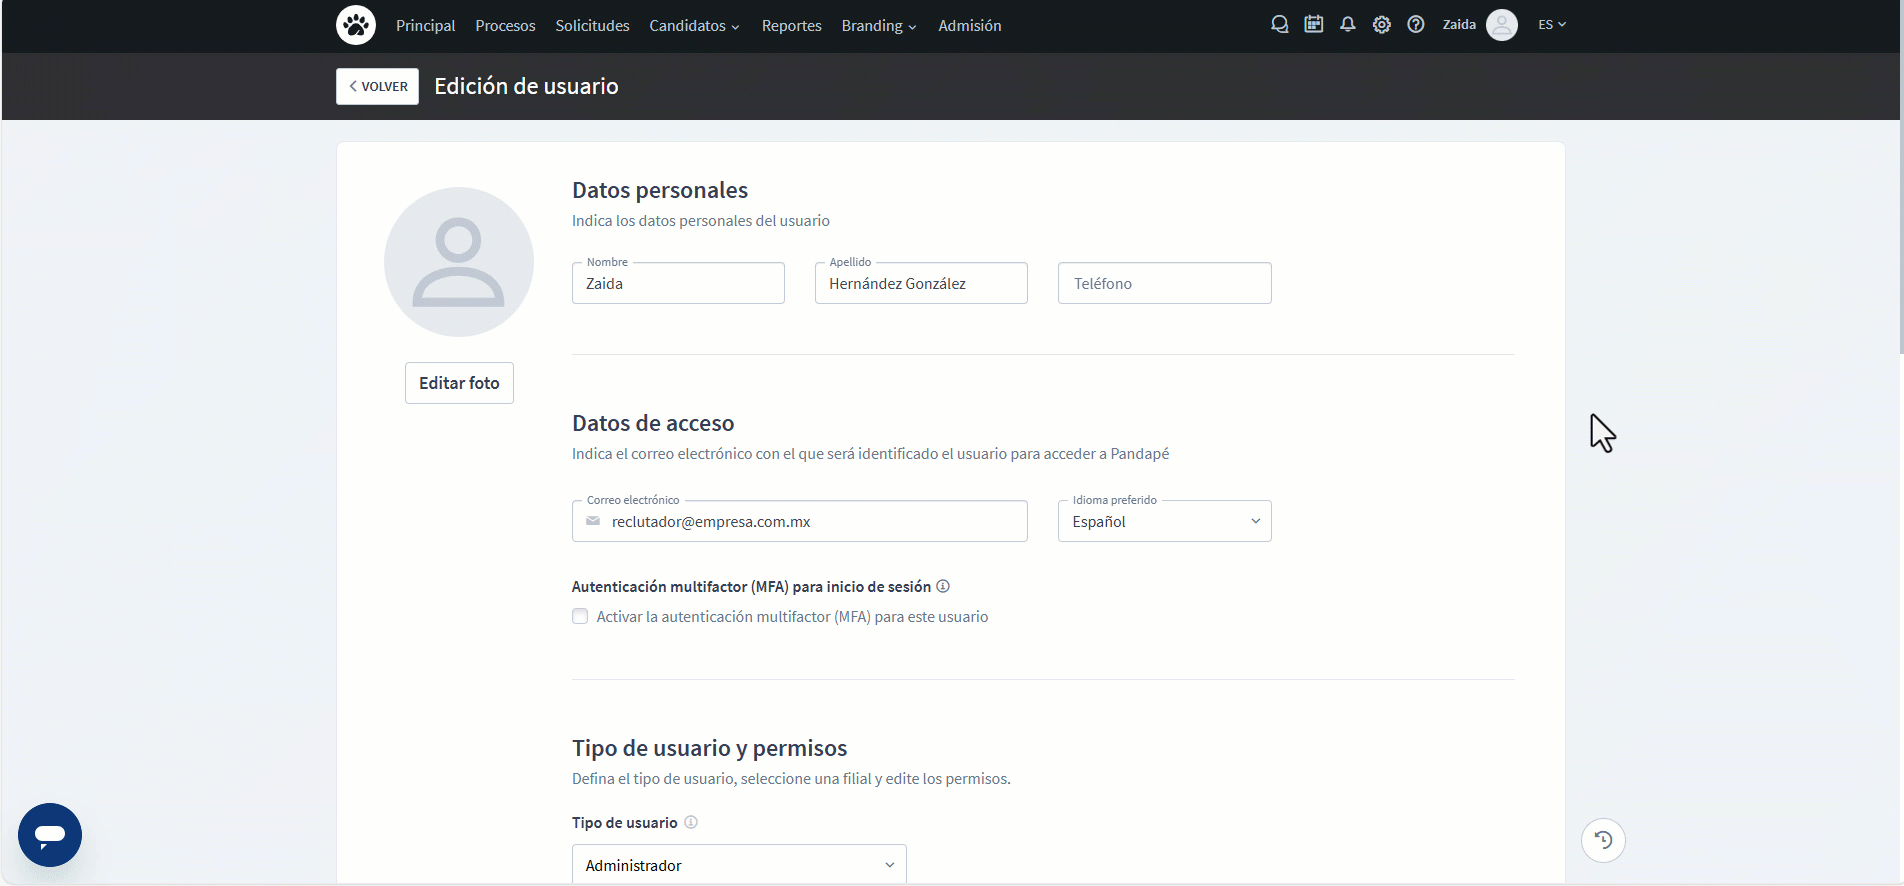Click the history clock icon button
This screenshot has height=886, width=1904.
(1602, 840)
